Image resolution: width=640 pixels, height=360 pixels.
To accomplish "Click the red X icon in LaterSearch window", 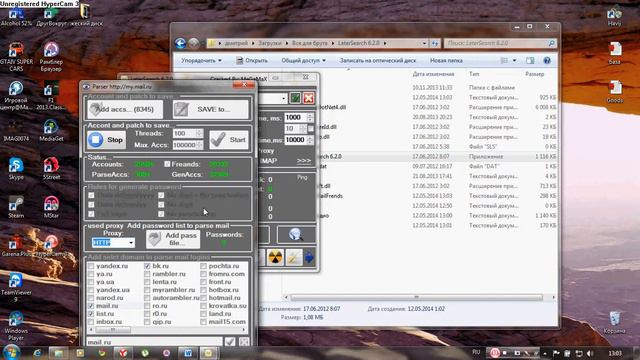I will point(309,98).
